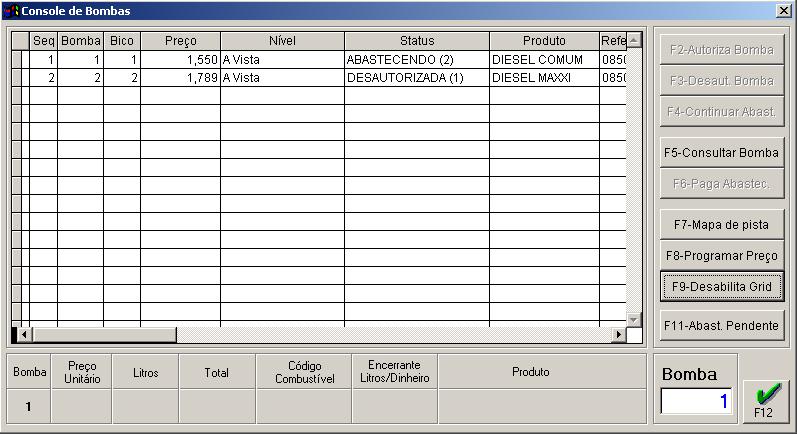The height and width of the screenshot is (434, 797).
Task: Click F6-Paga Abastec. button
Action: (x=722, y=183)
